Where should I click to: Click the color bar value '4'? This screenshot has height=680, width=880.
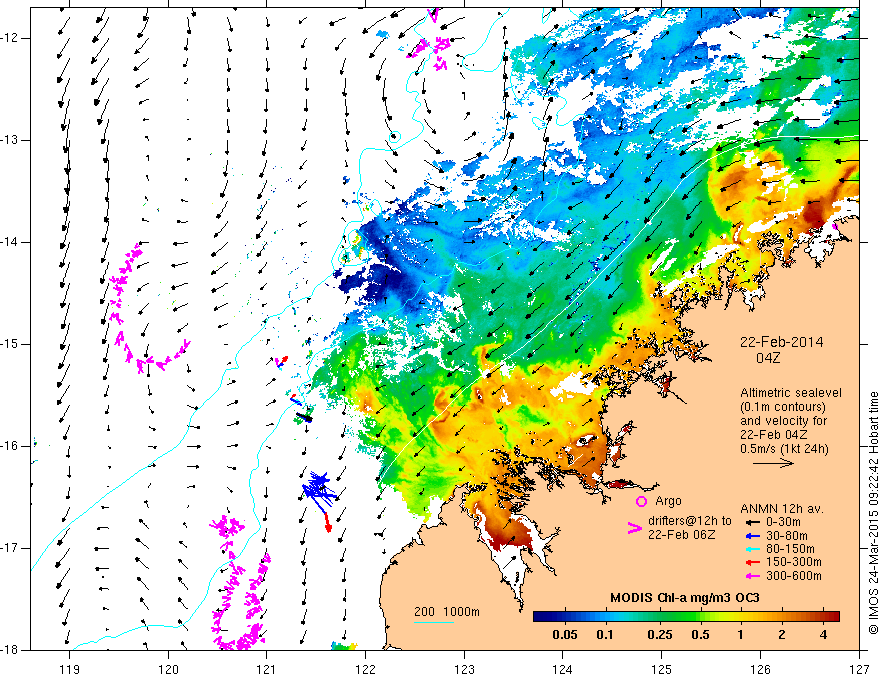click(x=823, y=635)
